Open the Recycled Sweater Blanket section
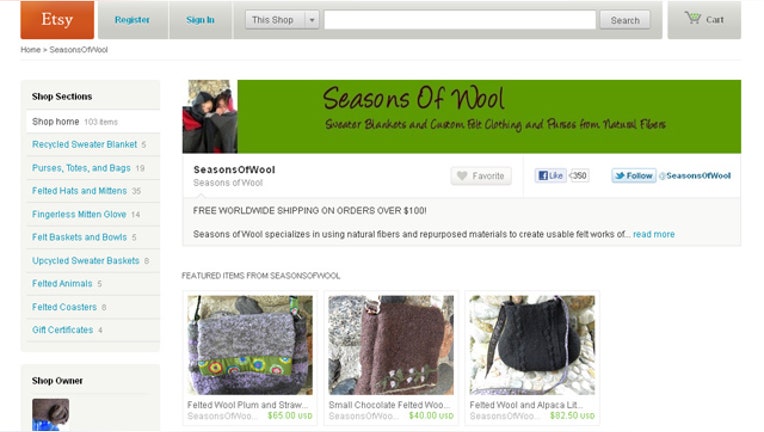The width and height of the screenshot is (764, 432). (85, 145)
